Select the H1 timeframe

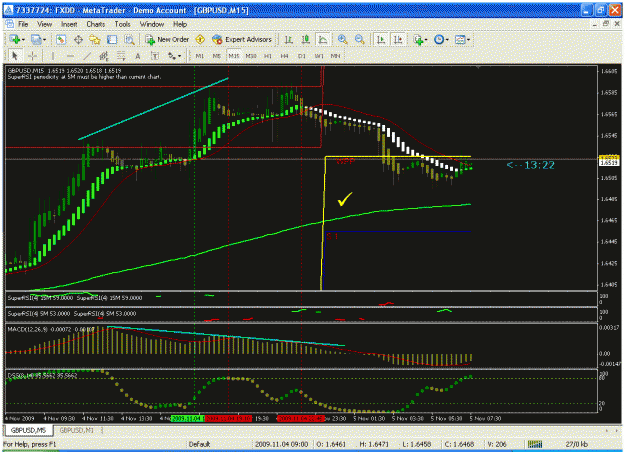(268, 56)
